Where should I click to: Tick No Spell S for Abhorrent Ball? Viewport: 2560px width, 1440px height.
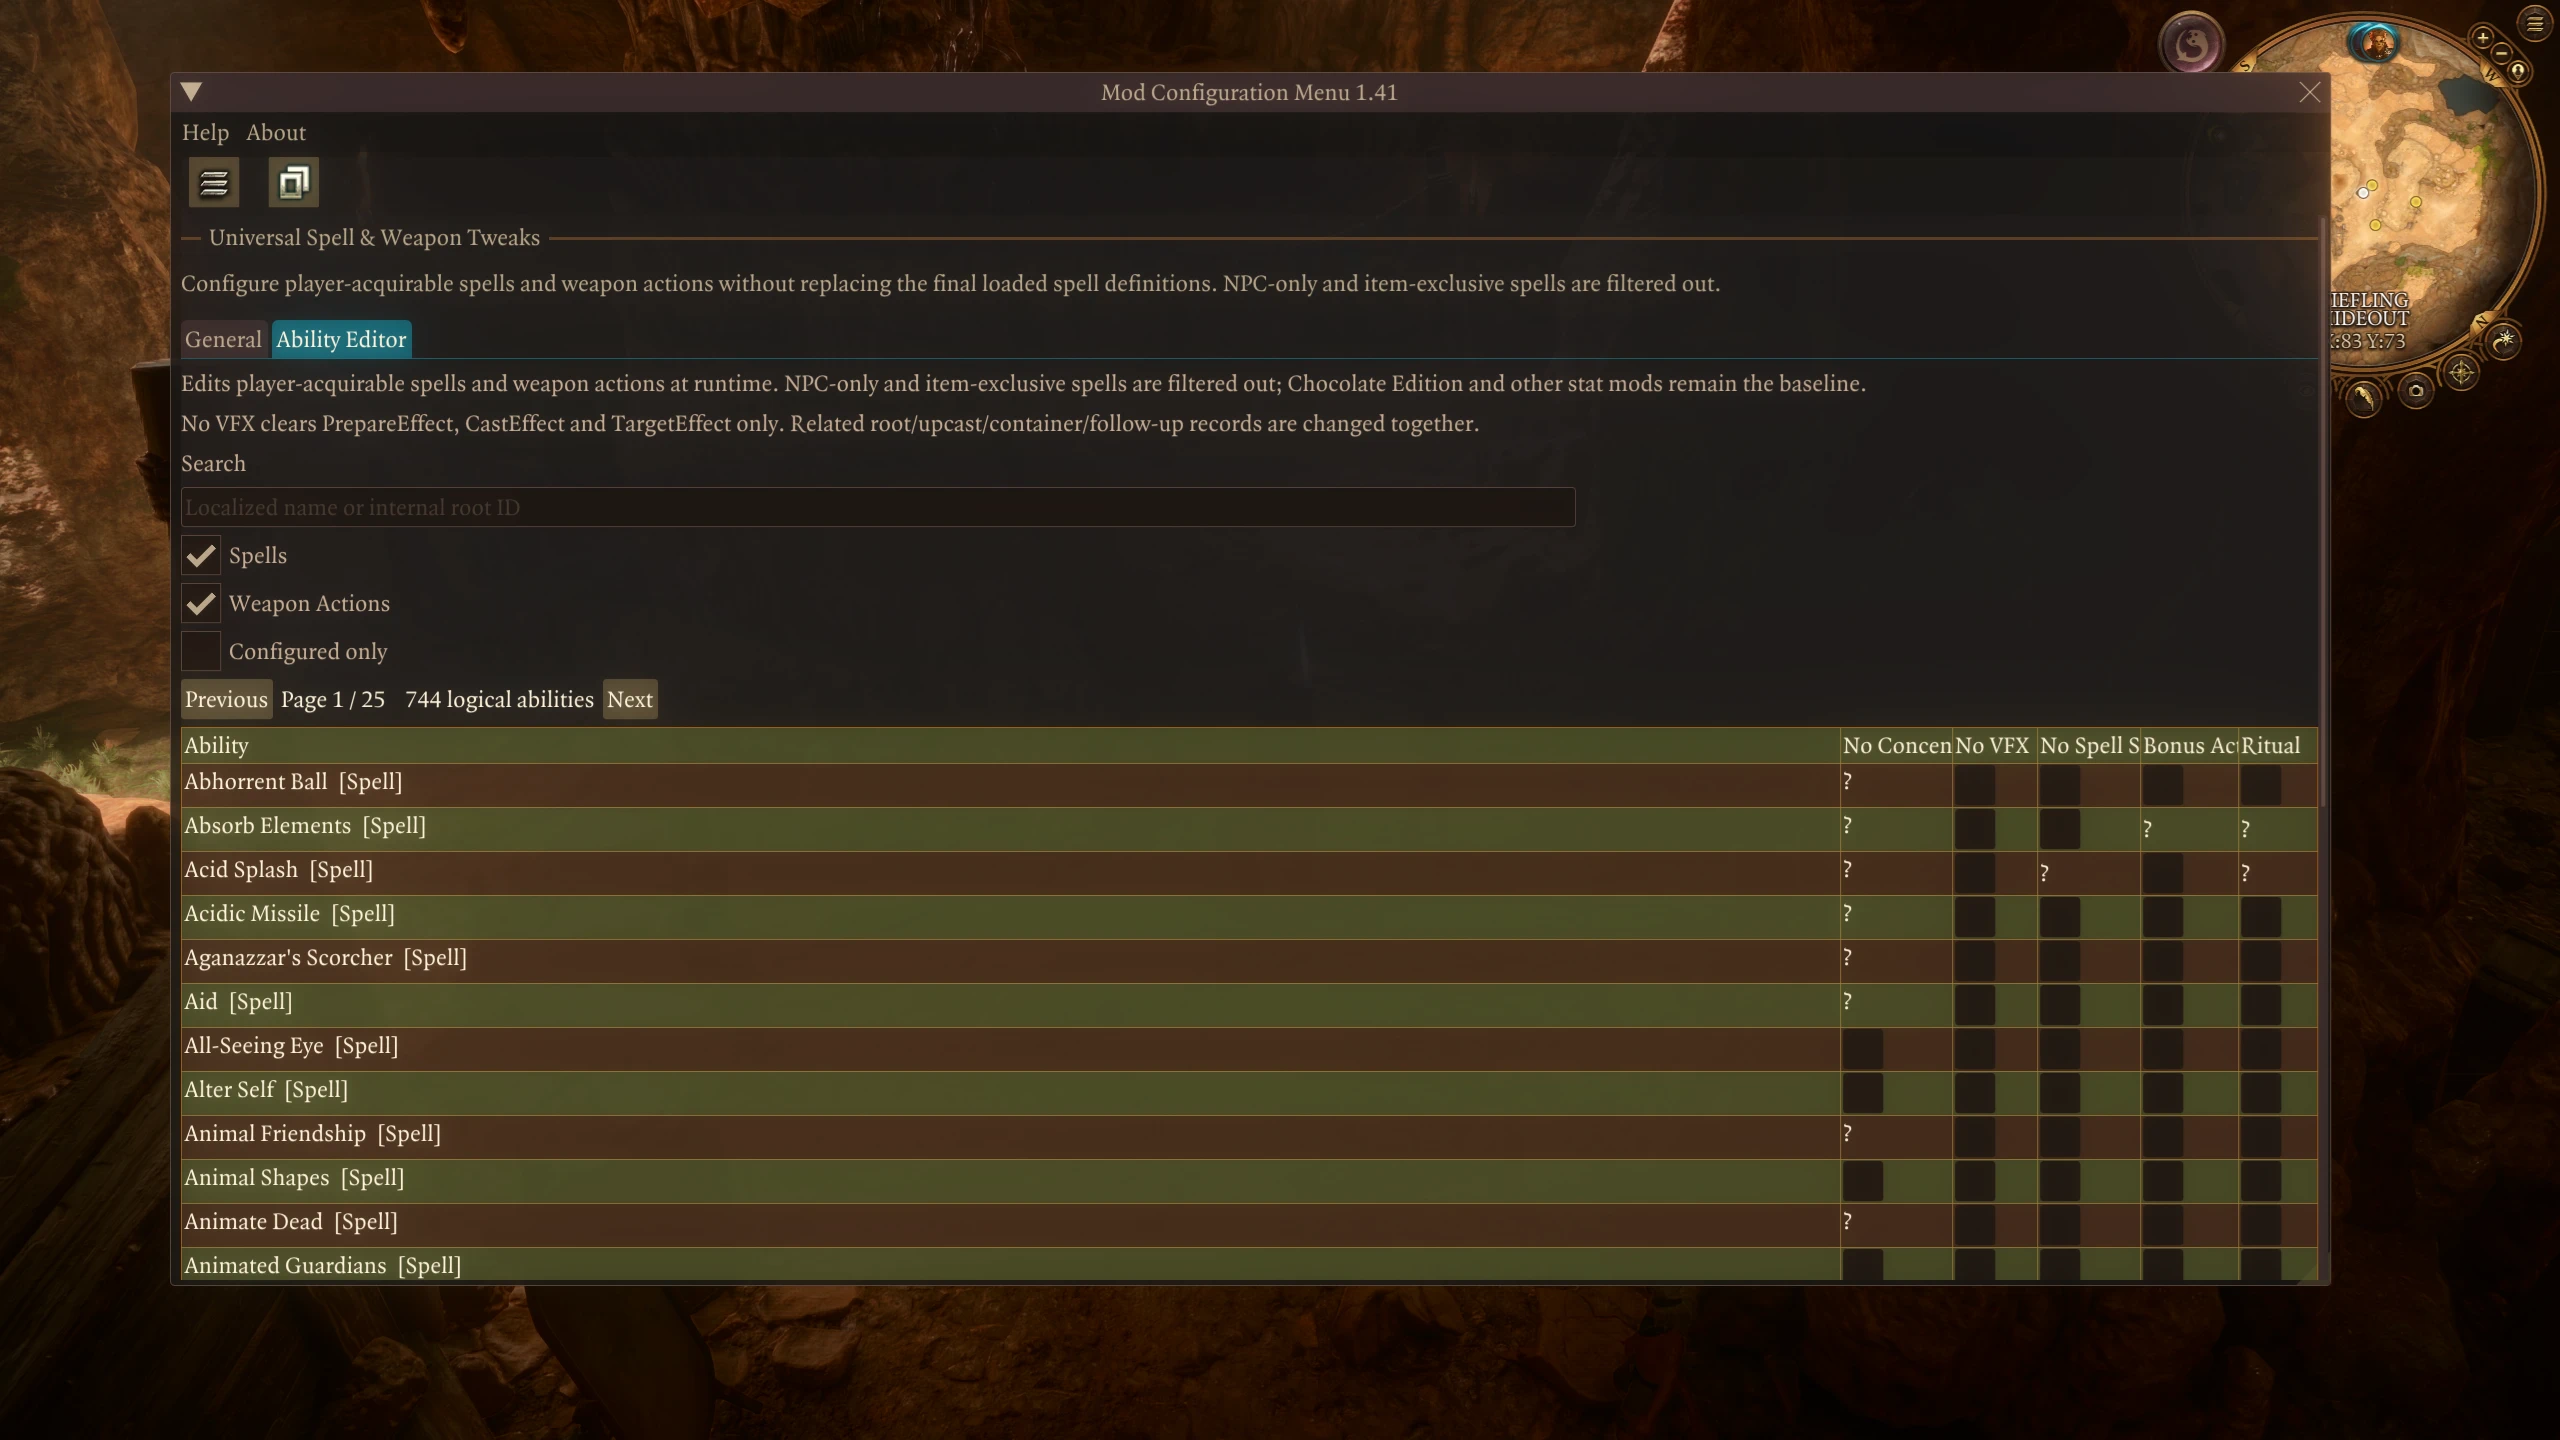2060,786
